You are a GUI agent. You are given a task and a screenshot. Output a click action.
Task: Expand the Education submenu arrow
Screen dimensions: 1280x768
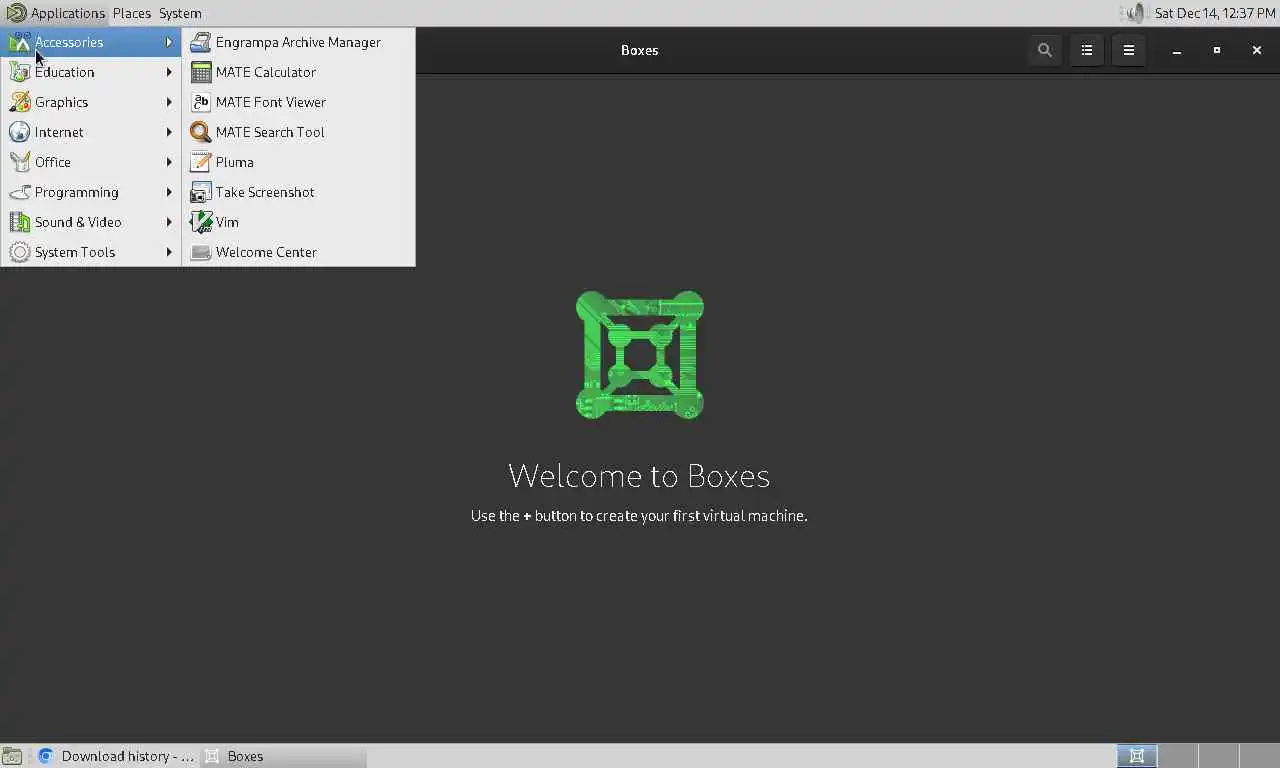[169, 72]
